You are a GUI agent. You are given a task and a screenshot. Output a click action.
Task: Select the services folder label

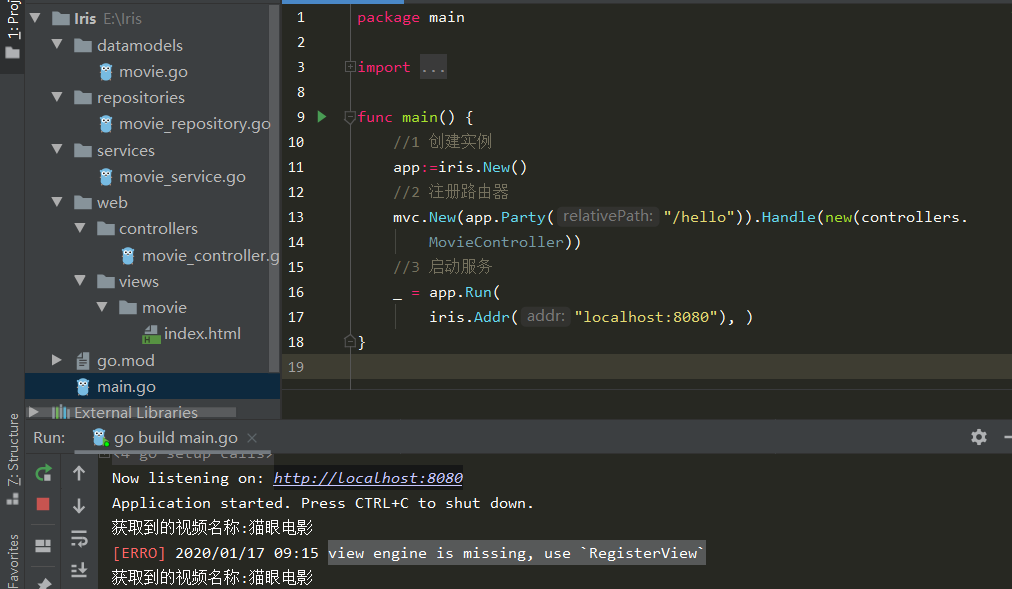pyautogui.click(x=126, y=151)
